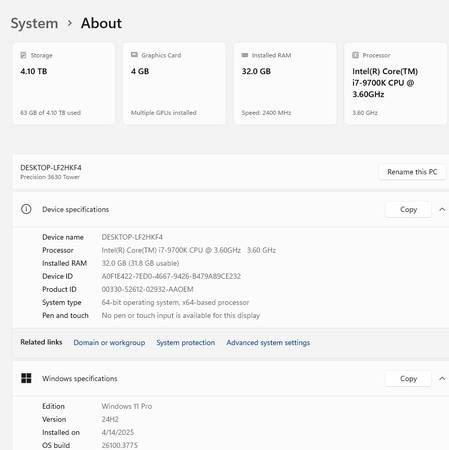Click Speed: 2400 MHz text
Image resolution: width=449 pixels, height=450 pixels.
266,113
